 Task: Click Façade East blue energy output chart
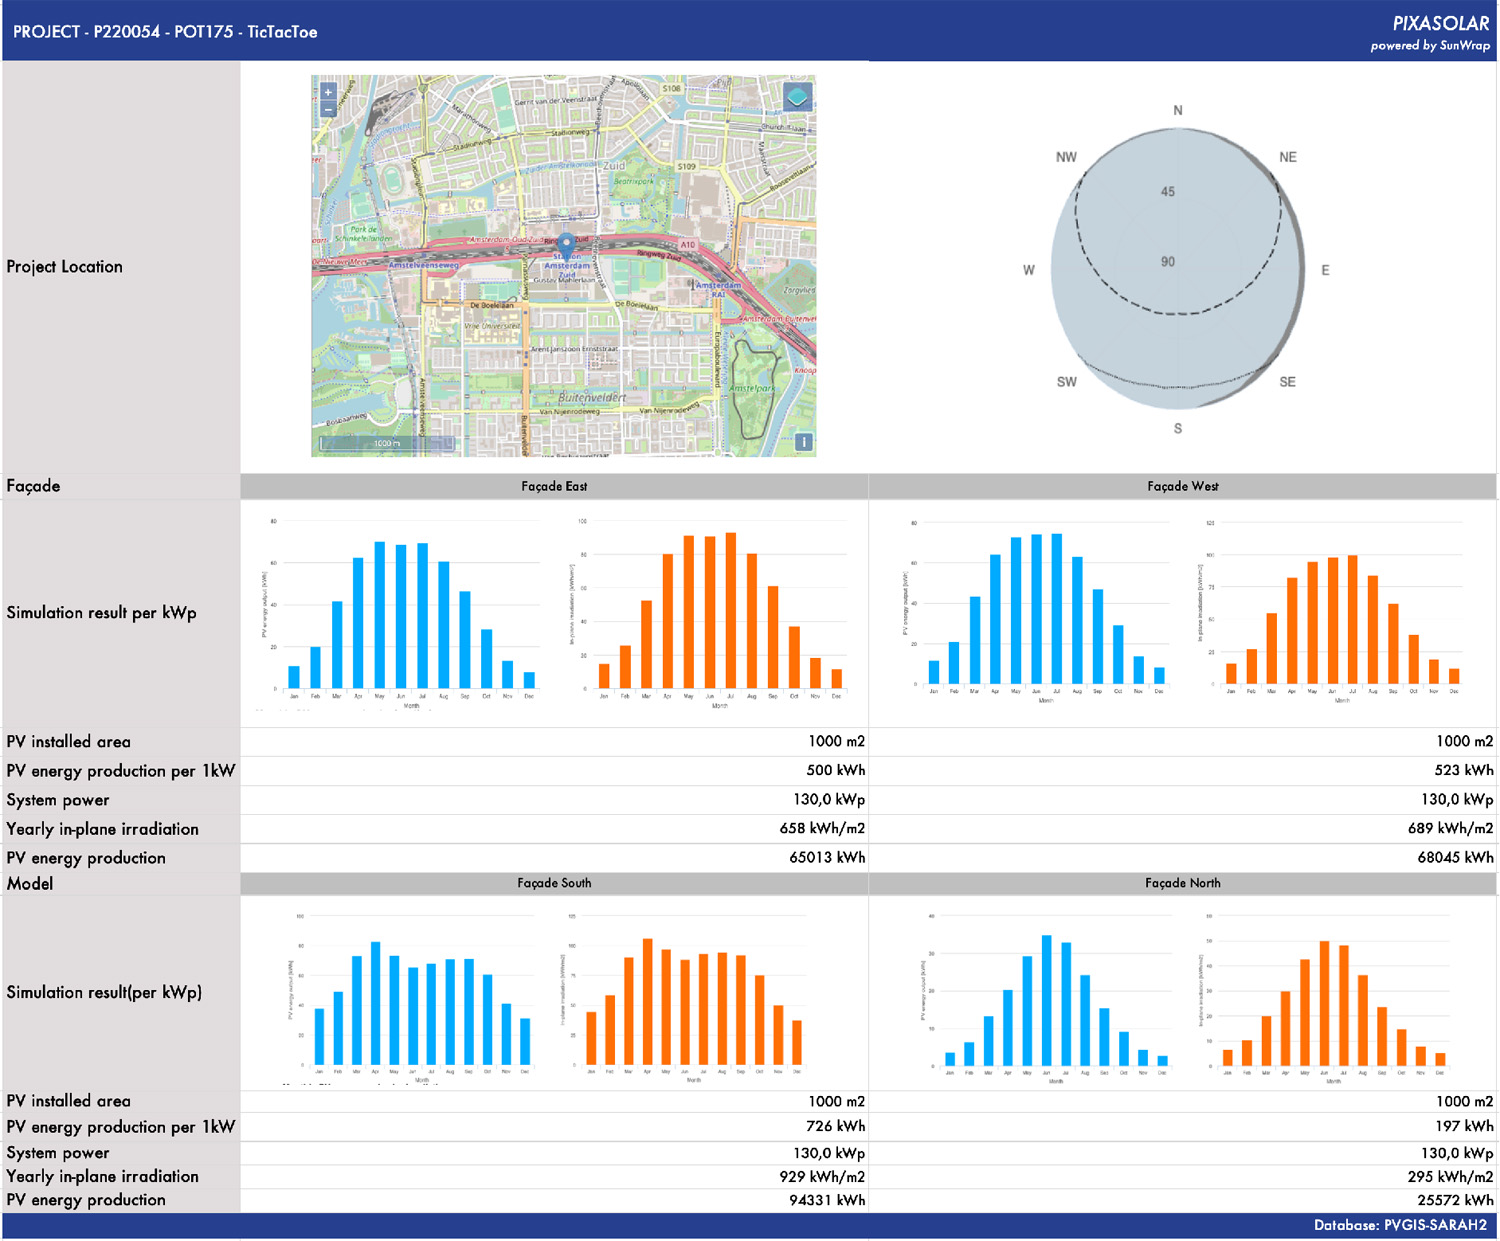tap(400, 612)
